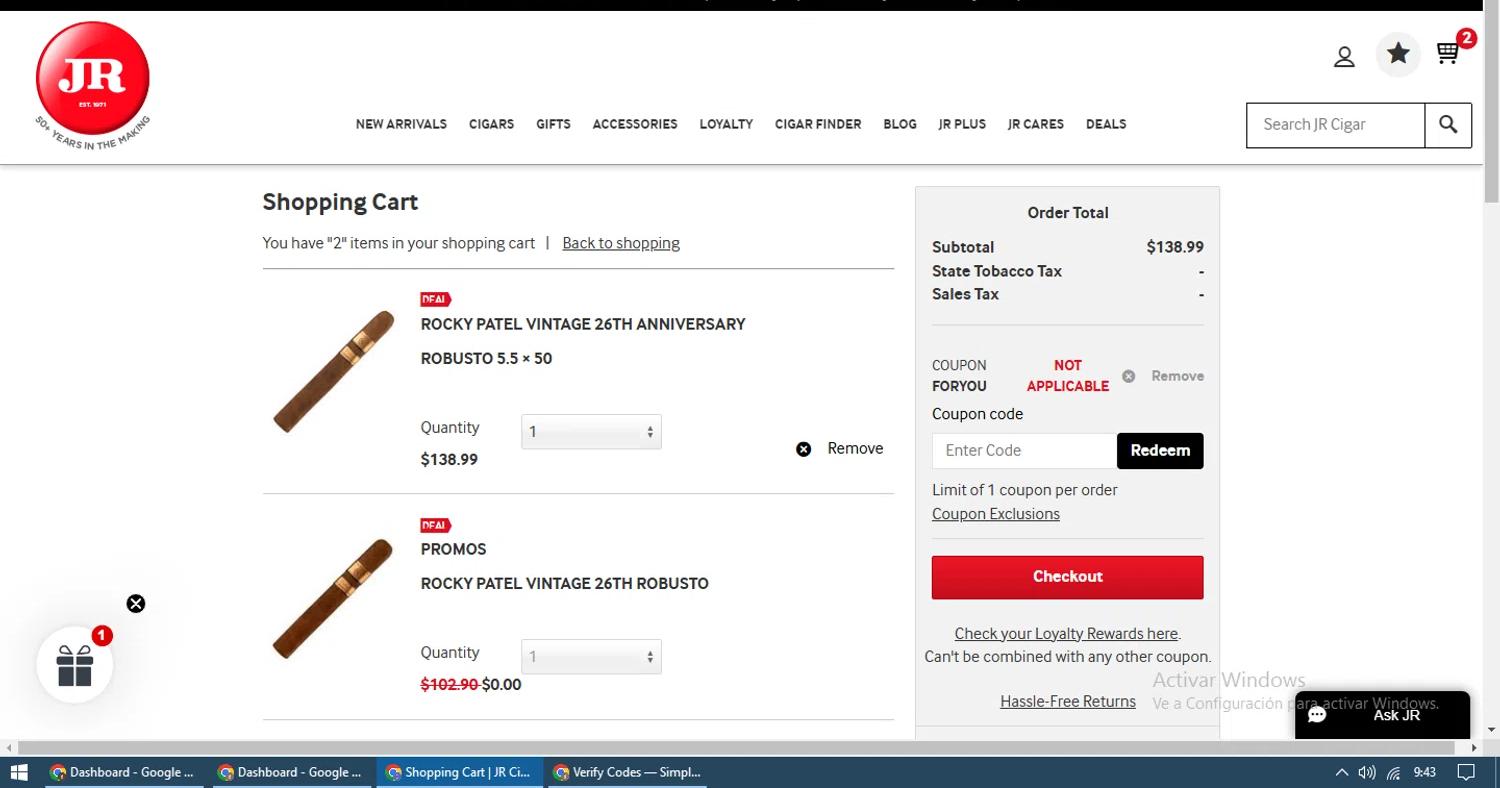Focus the Search JR Cigar field
The height and width of the screenshot is (788, 1500).
pos(1335,125)
